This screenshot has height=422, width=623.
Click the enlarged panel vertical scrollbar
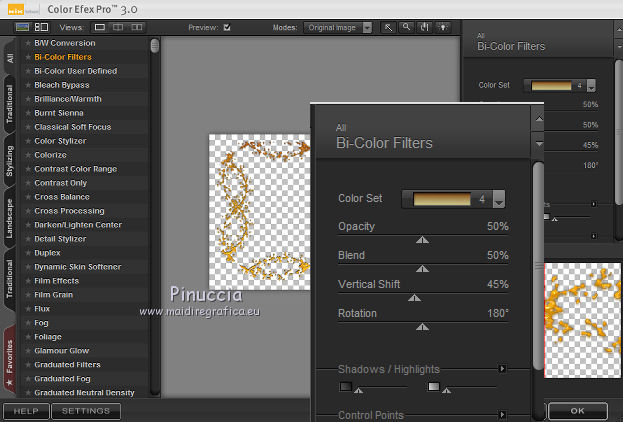click(538, 265)
